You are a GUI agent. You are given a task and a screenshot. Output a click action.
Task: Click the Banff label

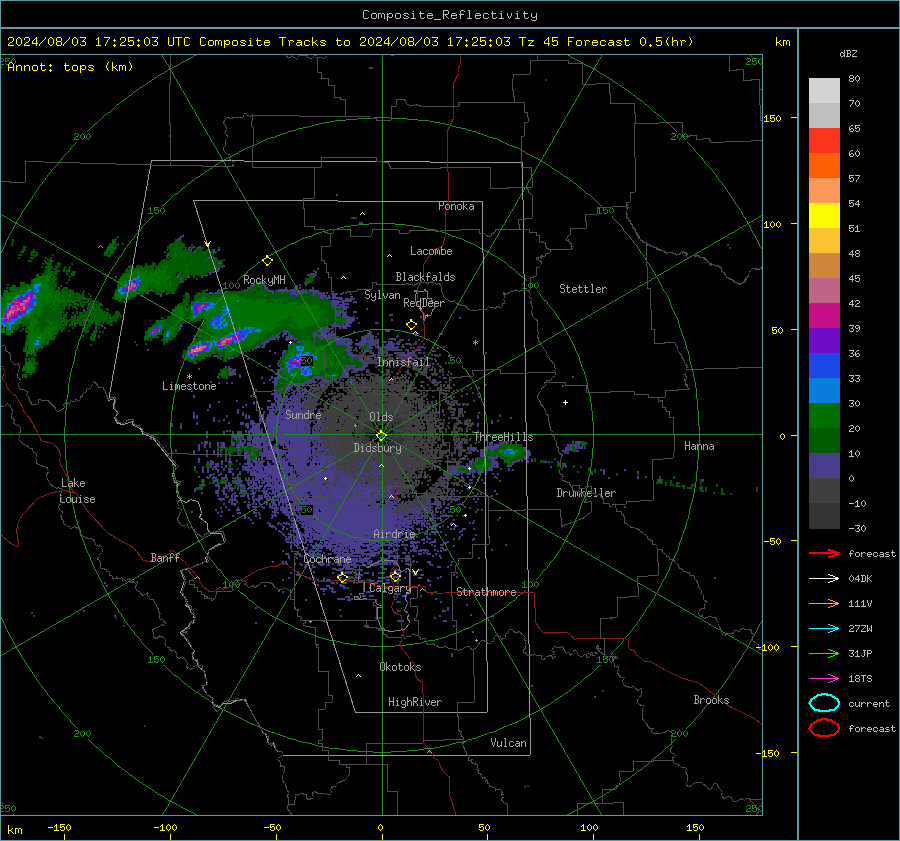point(165,557)
